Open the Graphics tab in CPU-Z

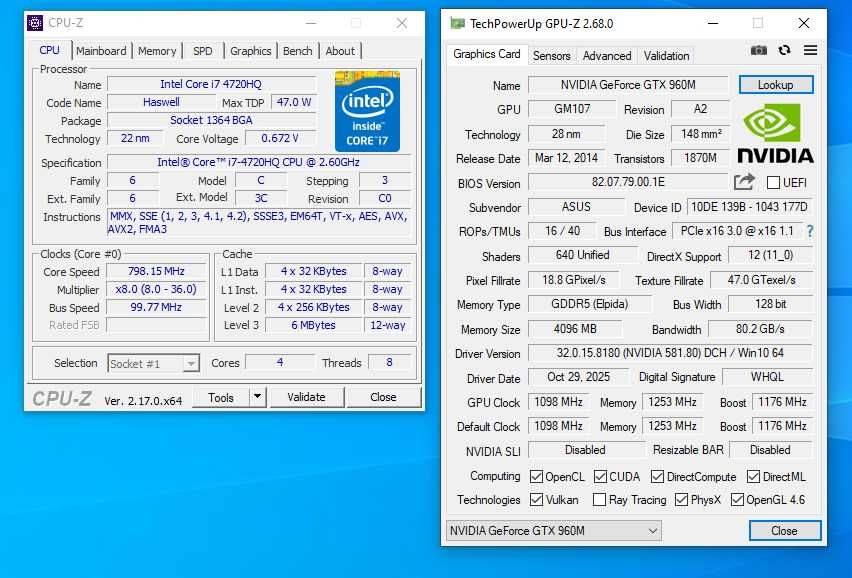250,51
